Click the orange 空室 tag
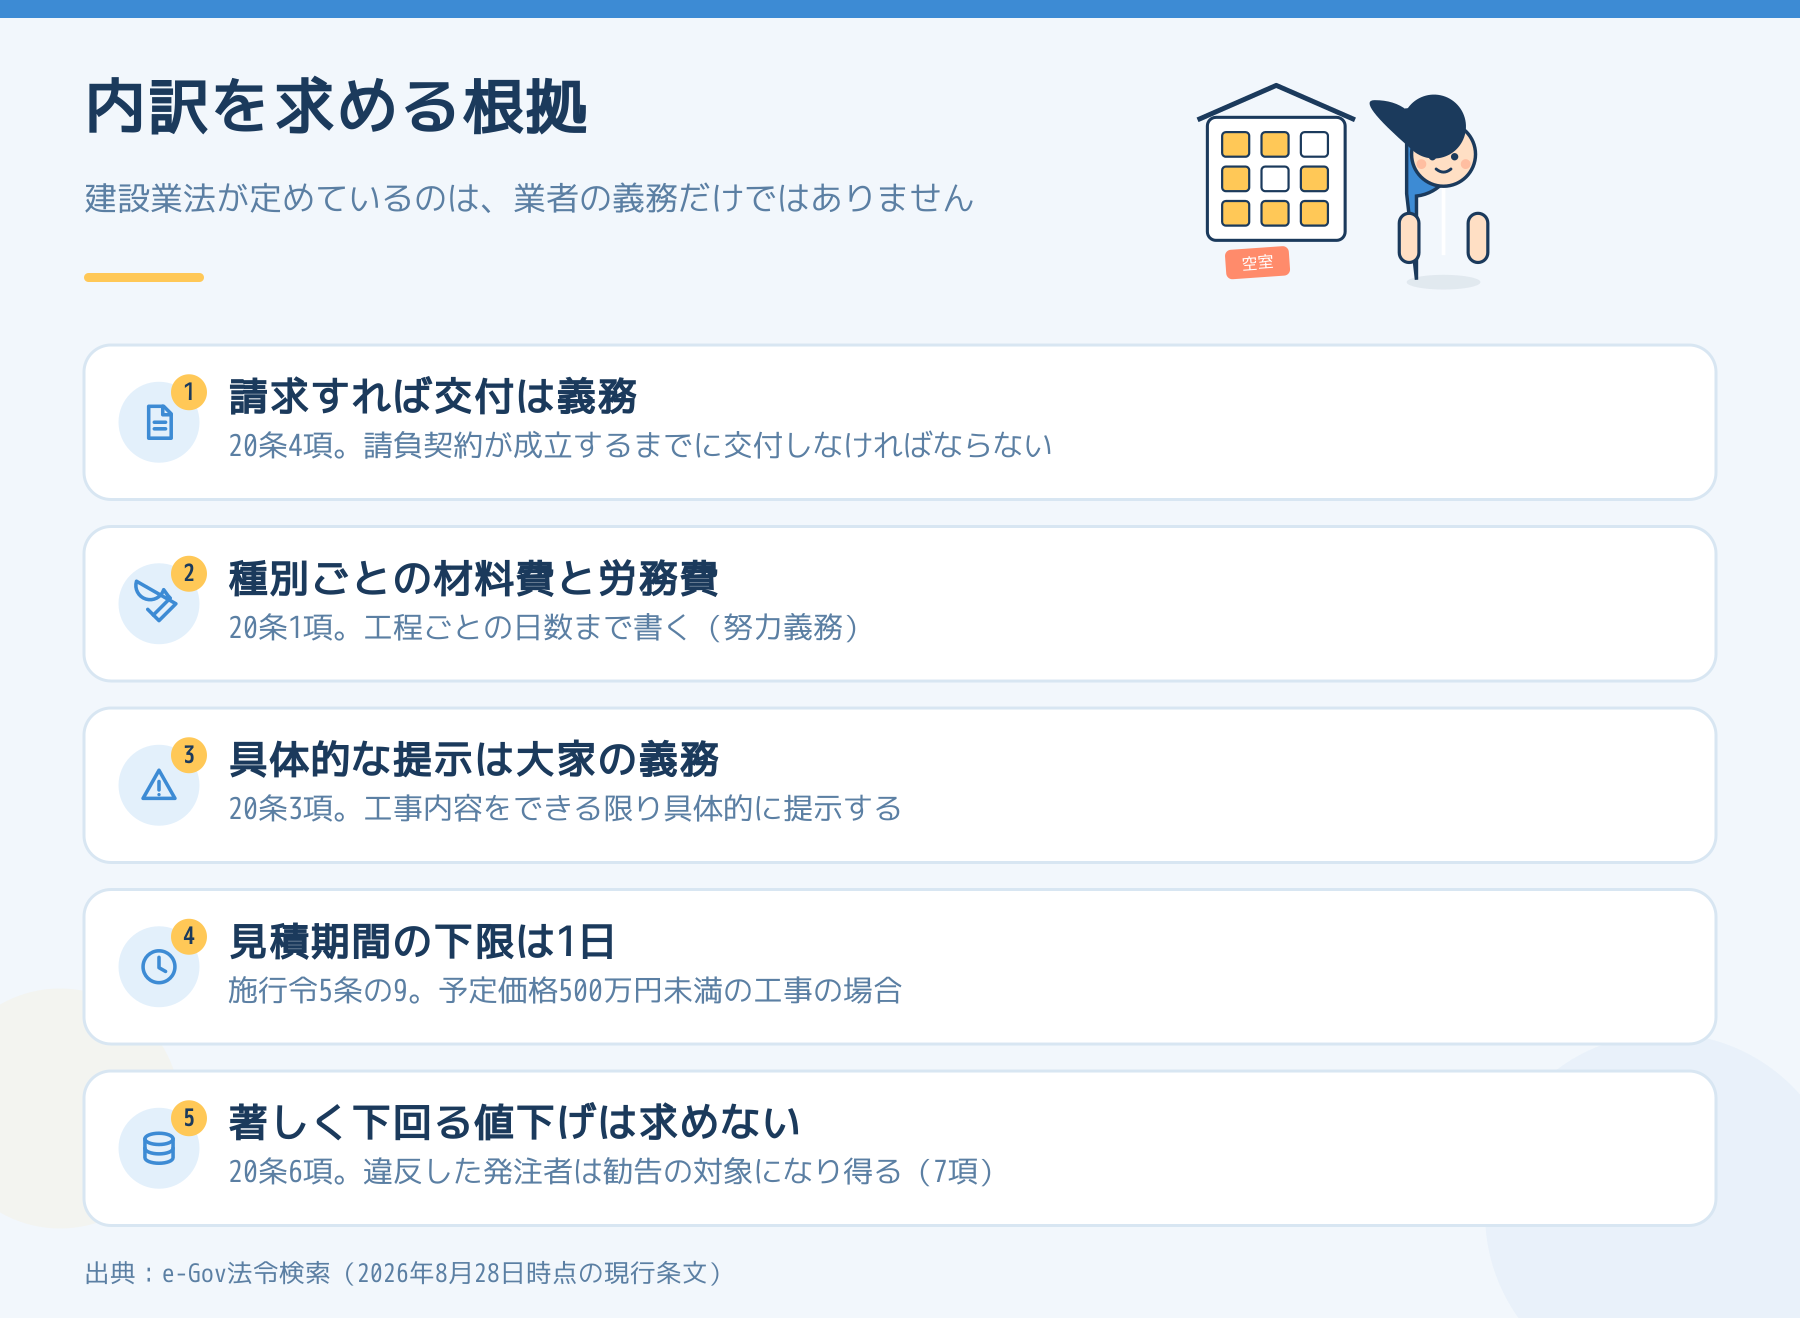Image resolution: width=1800 pixels, height=1318 pixels. 1258,263
